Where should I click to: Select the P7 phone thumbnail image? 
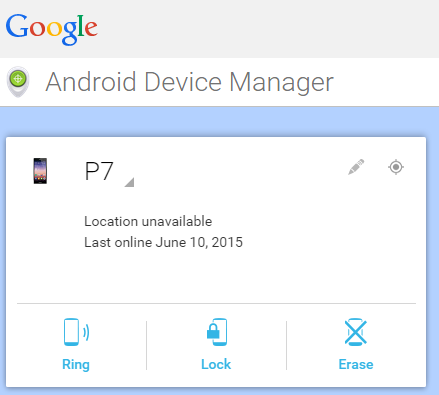(x=40, y=171)
